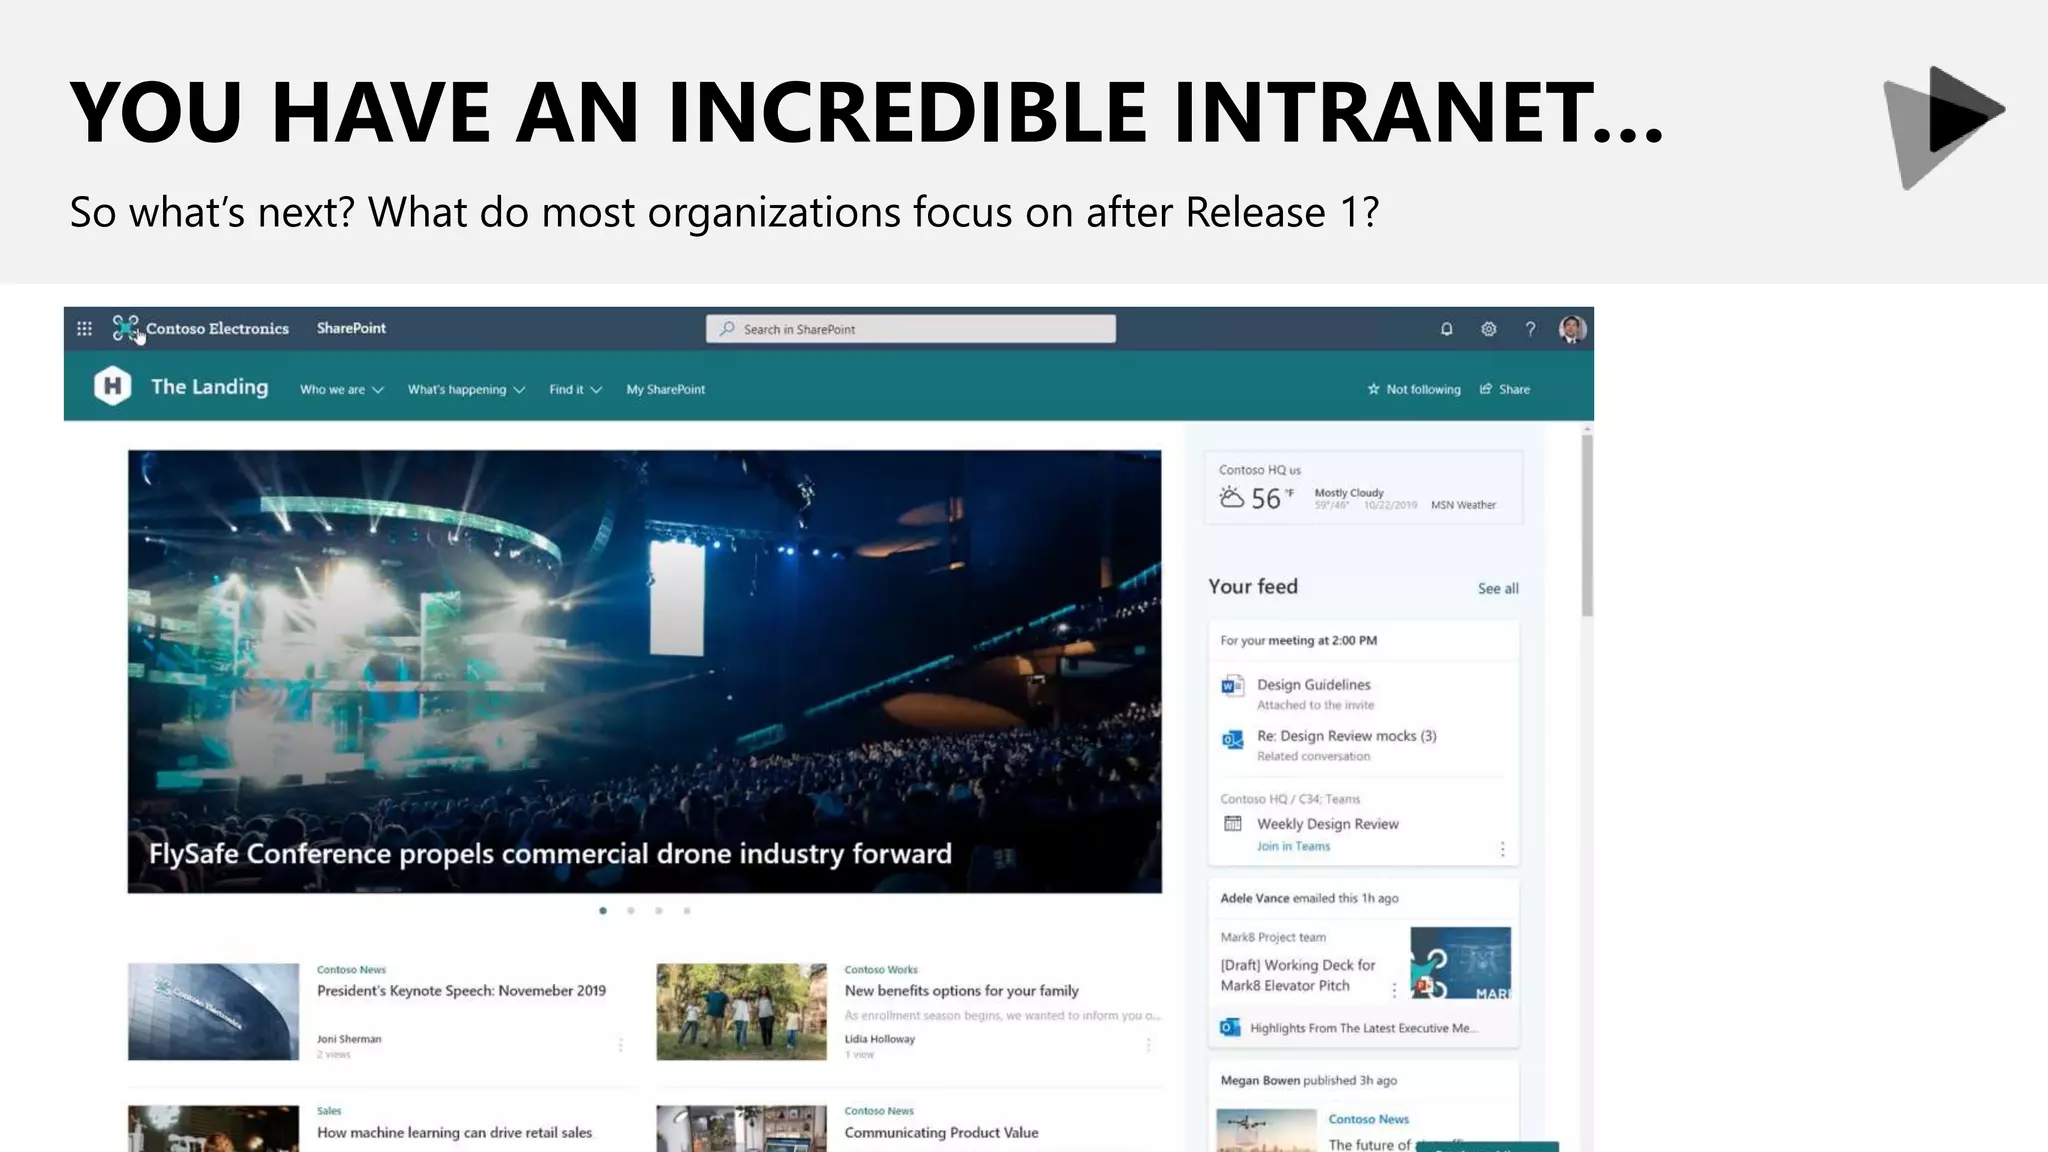Click See all in Your feed
This screenshot has height=1152, width=2048.
point(1498,589)
